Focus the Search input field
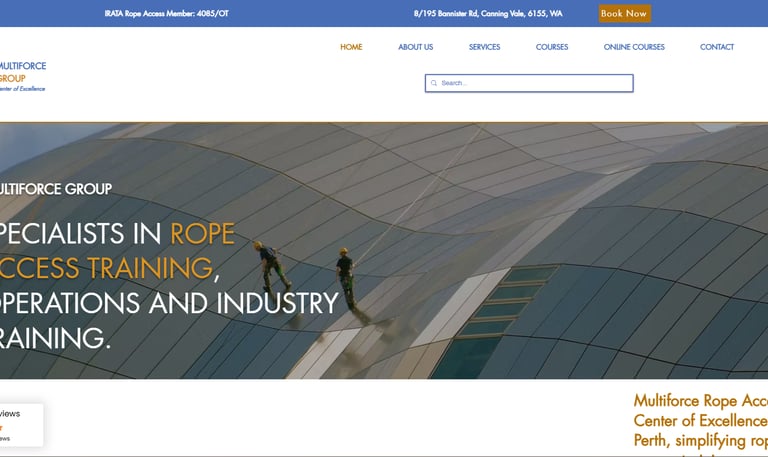The height and width of the screenshot is (457, 768). point(529,83)
